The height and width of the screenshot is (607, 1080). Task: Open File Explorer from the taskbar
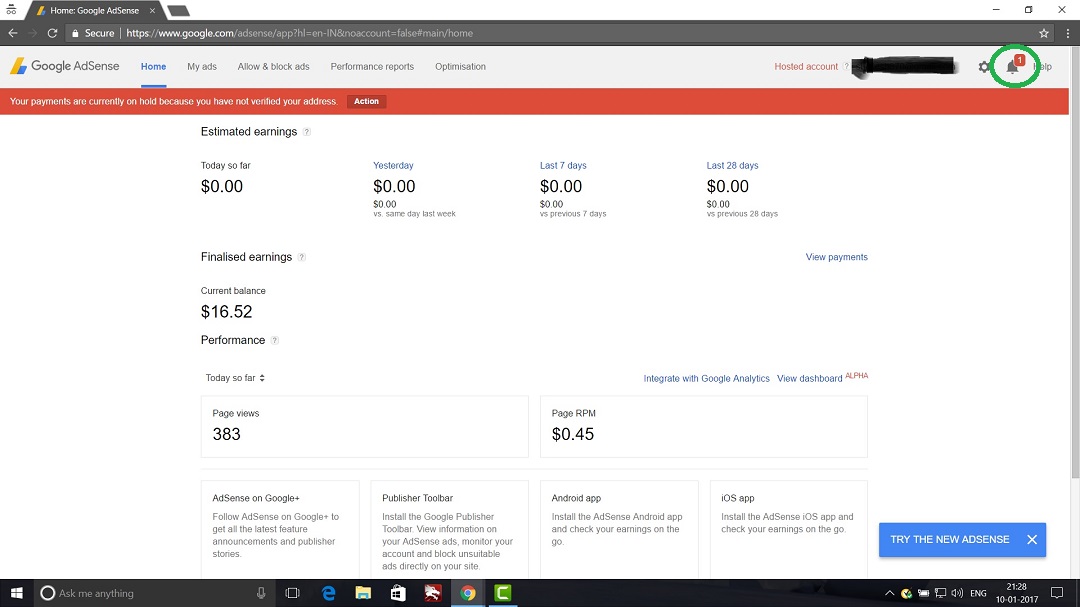pyautogui.click(x=363, y=593)
